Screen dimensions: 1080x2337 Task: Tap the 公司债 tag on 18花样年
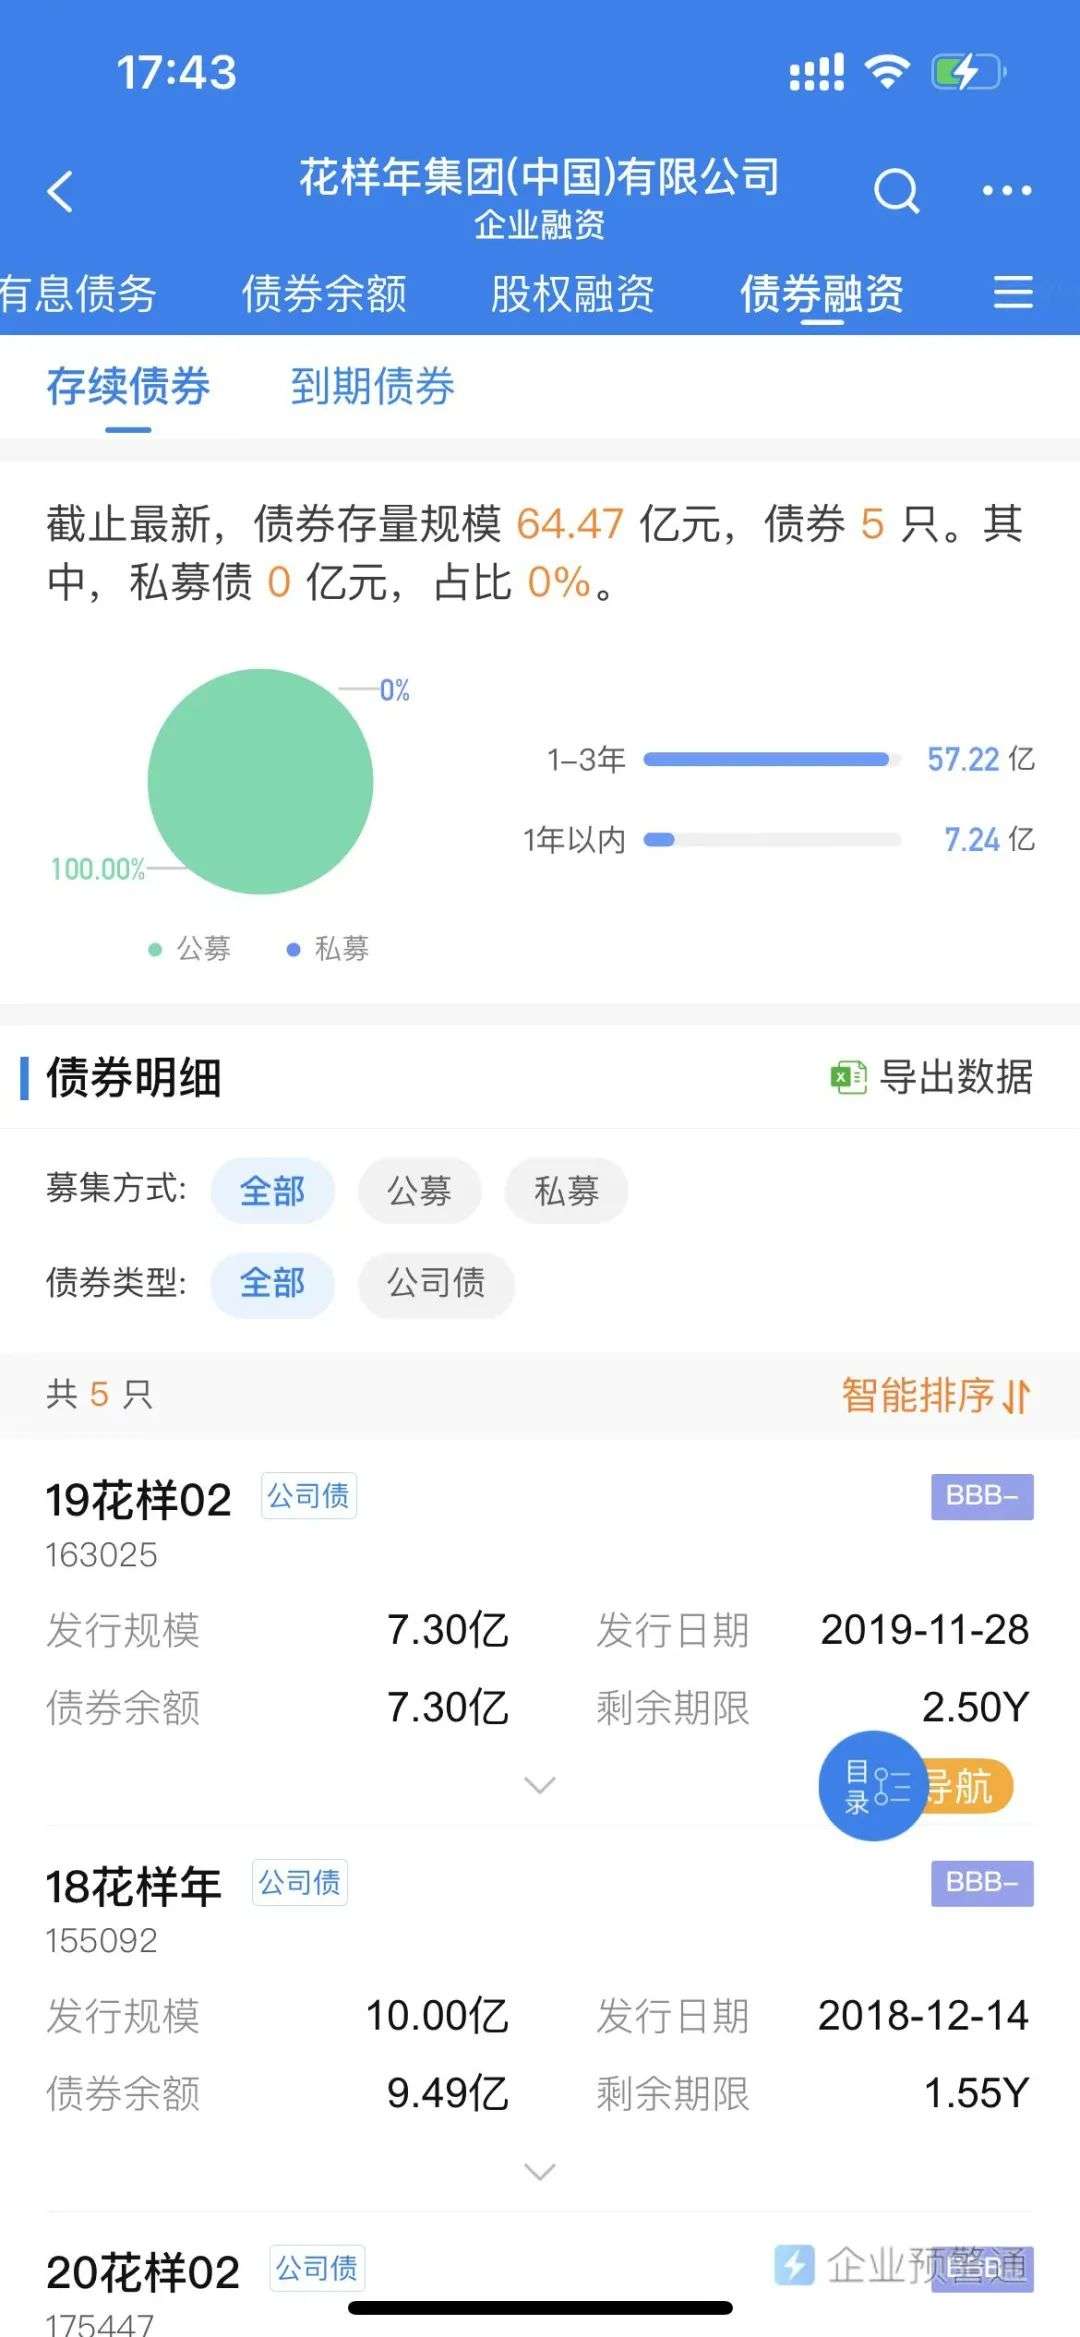coord(300,1883)
